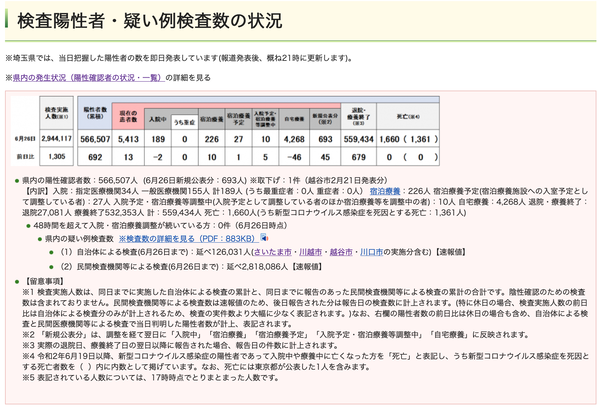Open the 検査数の詳細を見る PDF link
The height and width of the screenshot is (408, 600).
click(x=186, y=238)
